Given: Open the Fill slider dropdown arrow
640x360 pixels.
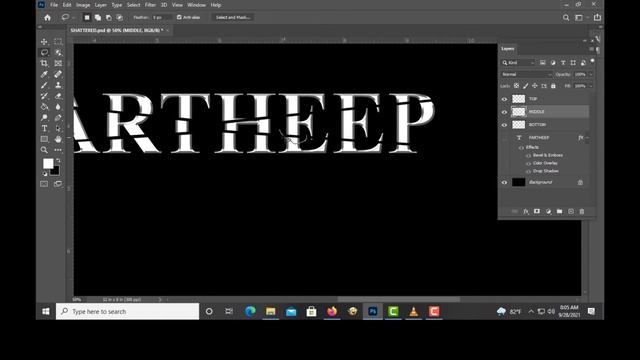Looking at the screenshot, I should tap(591, 86).
